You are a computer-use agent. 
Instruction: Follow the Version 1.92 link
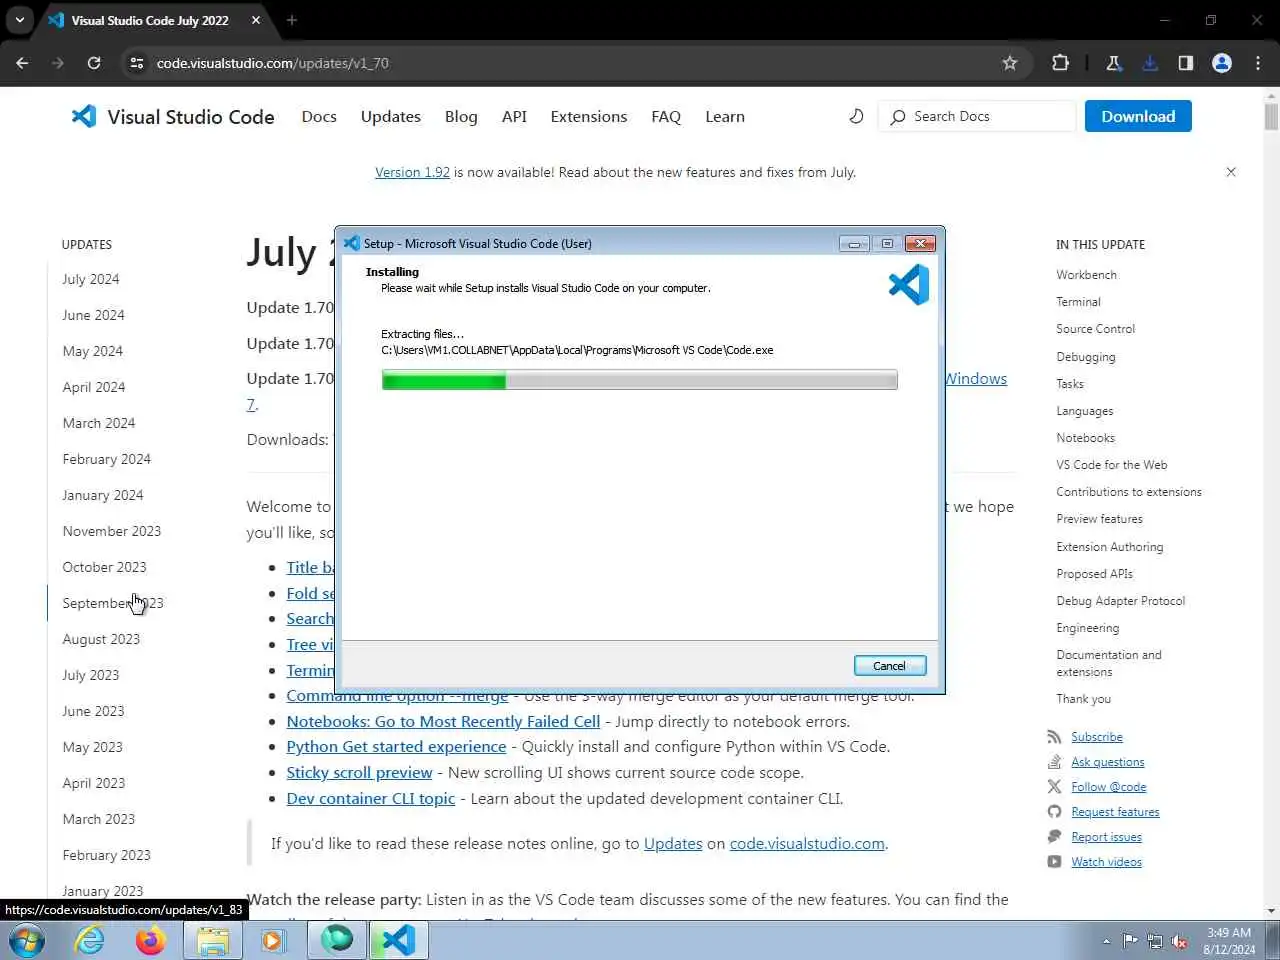point(412,172)
